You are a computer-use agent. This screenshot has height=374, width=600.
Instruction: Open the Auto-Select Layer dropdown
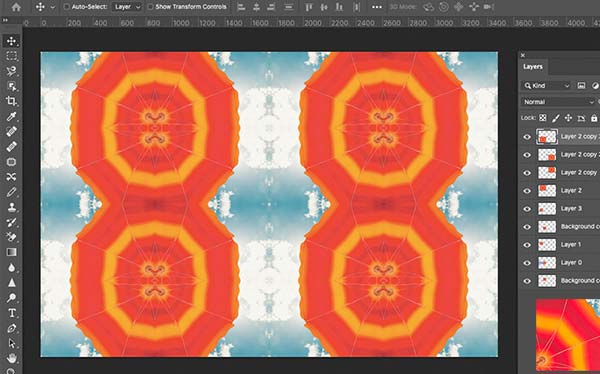click(x=127, y=7)
